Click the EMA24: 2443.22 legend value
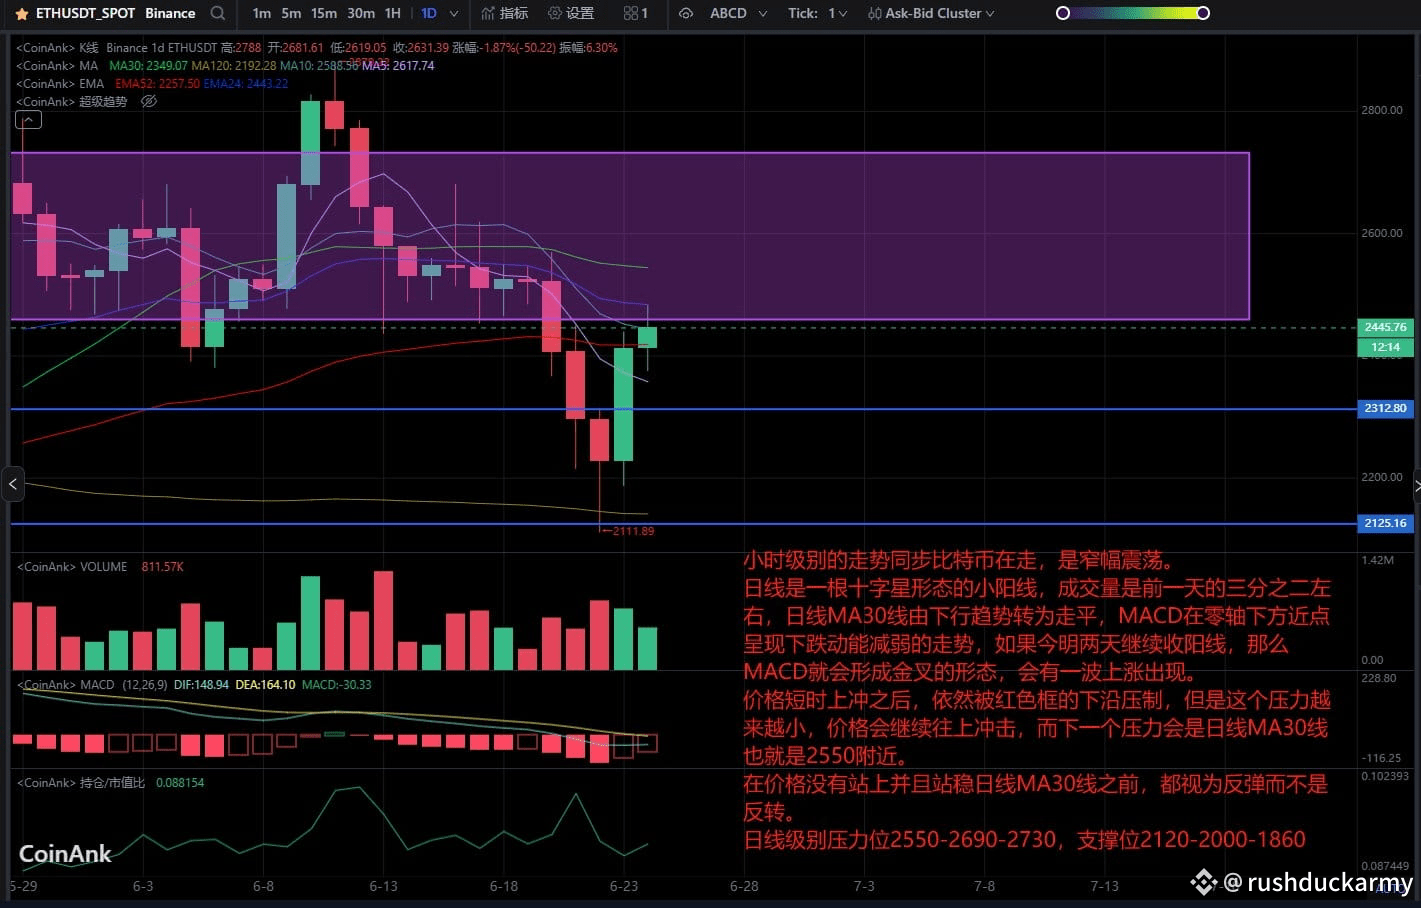The width and height of the screenshot is (1421, 908). (x=246, y=84)
